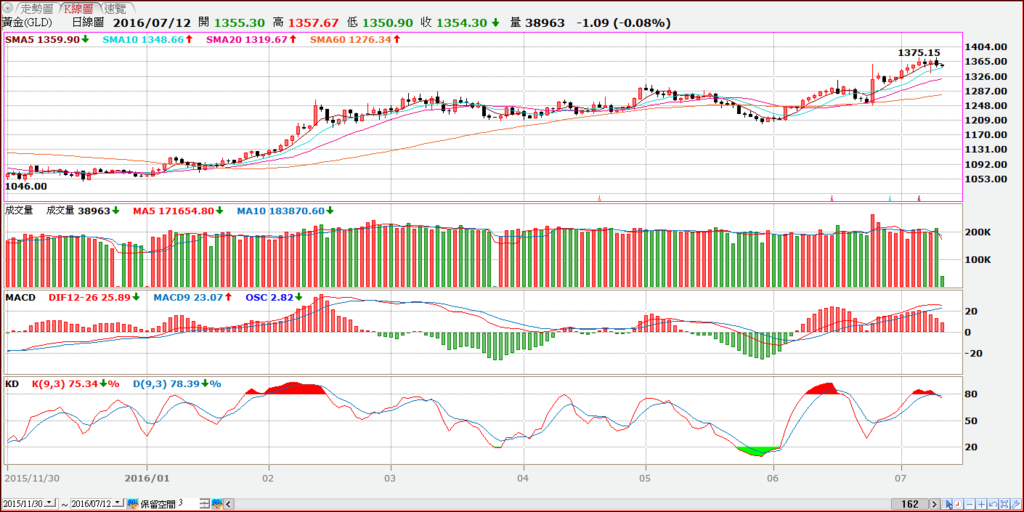Select the cursor pointer tool icon
The image size is (1024, 512).
tap(946, 504)
